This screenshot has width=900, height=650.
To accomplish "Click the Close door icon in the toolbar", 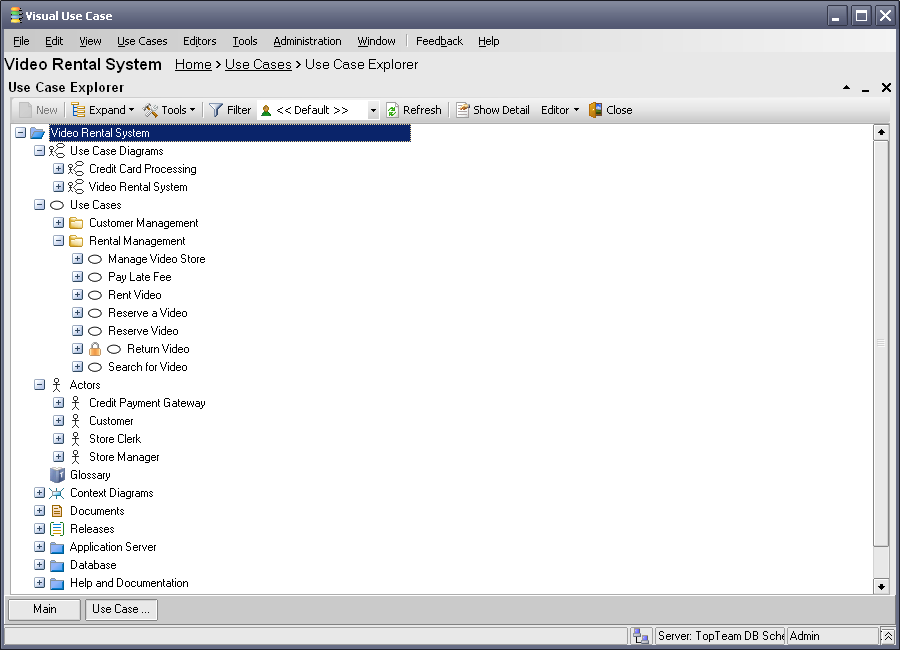I will coord(595,110).
